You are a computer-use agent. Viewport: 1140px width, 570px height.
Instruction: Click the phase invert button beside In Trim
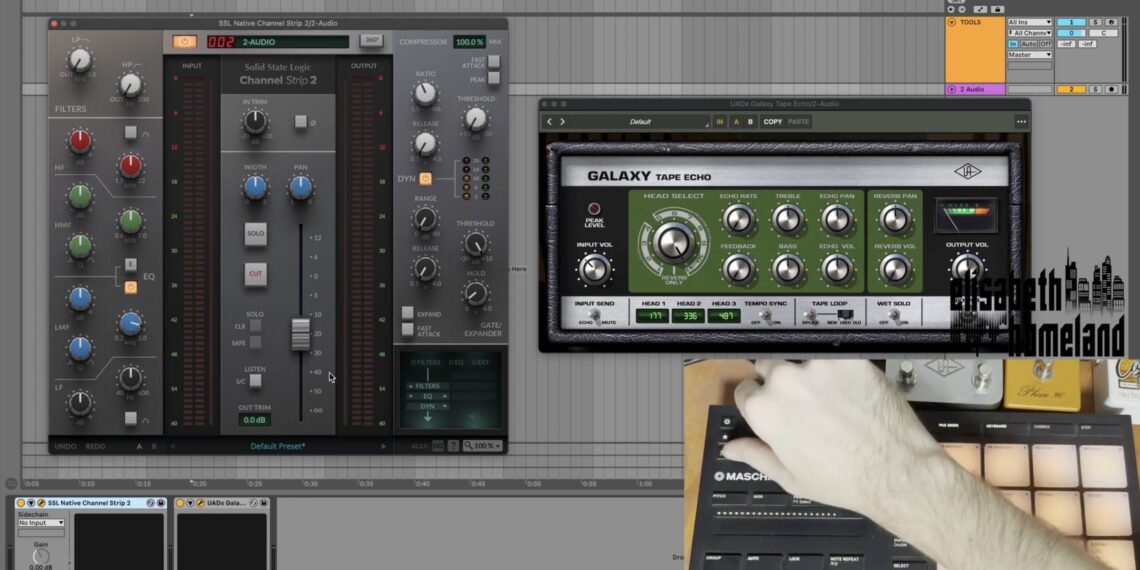(301, 121)
